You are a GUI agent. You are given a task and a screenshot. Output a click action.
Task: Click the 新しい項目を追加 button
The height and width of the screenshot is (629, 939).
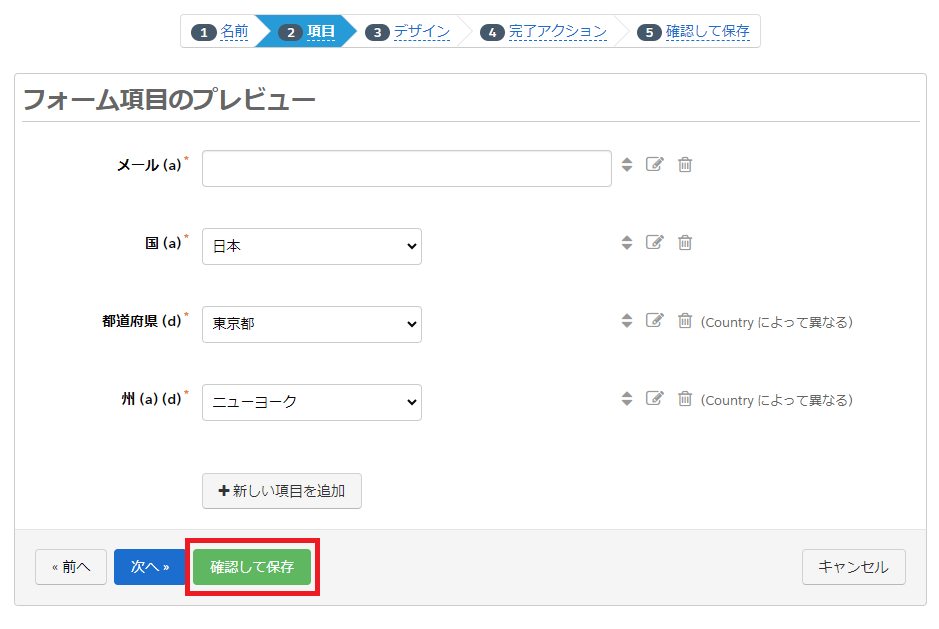point(282,491)
